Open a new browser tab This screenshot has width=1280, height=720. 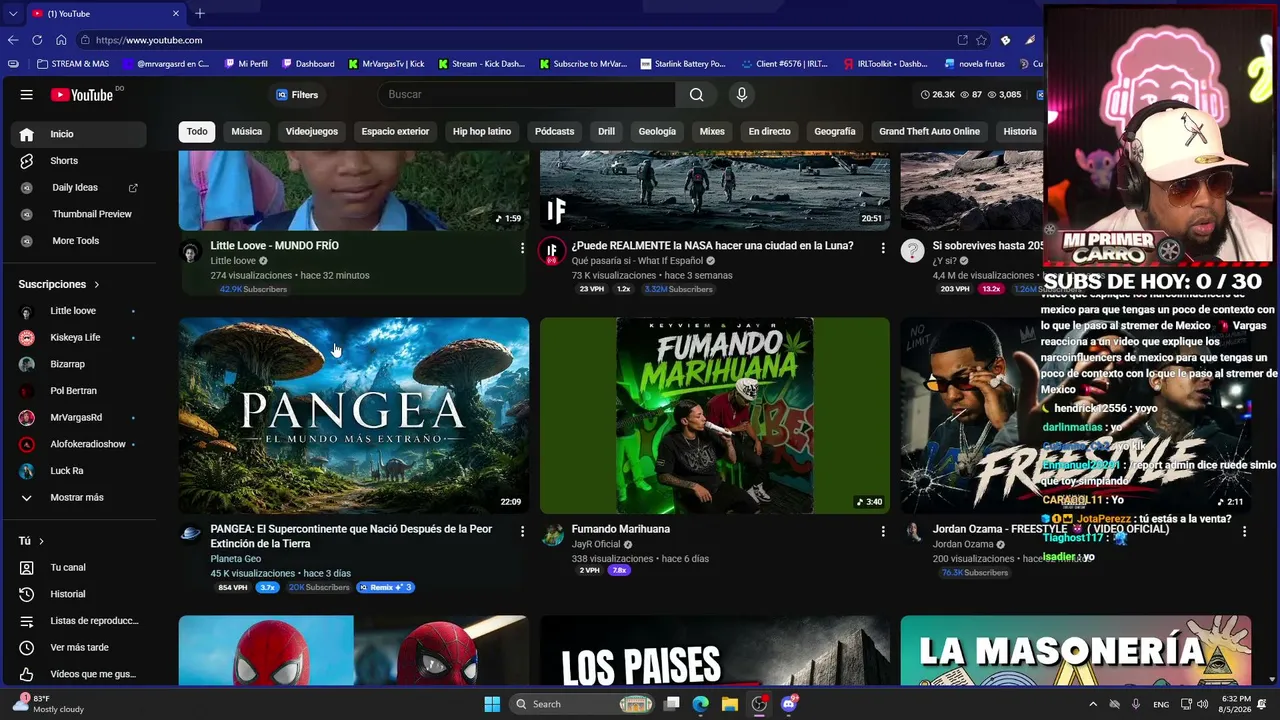pyautogui.click(x=200, y=13)
